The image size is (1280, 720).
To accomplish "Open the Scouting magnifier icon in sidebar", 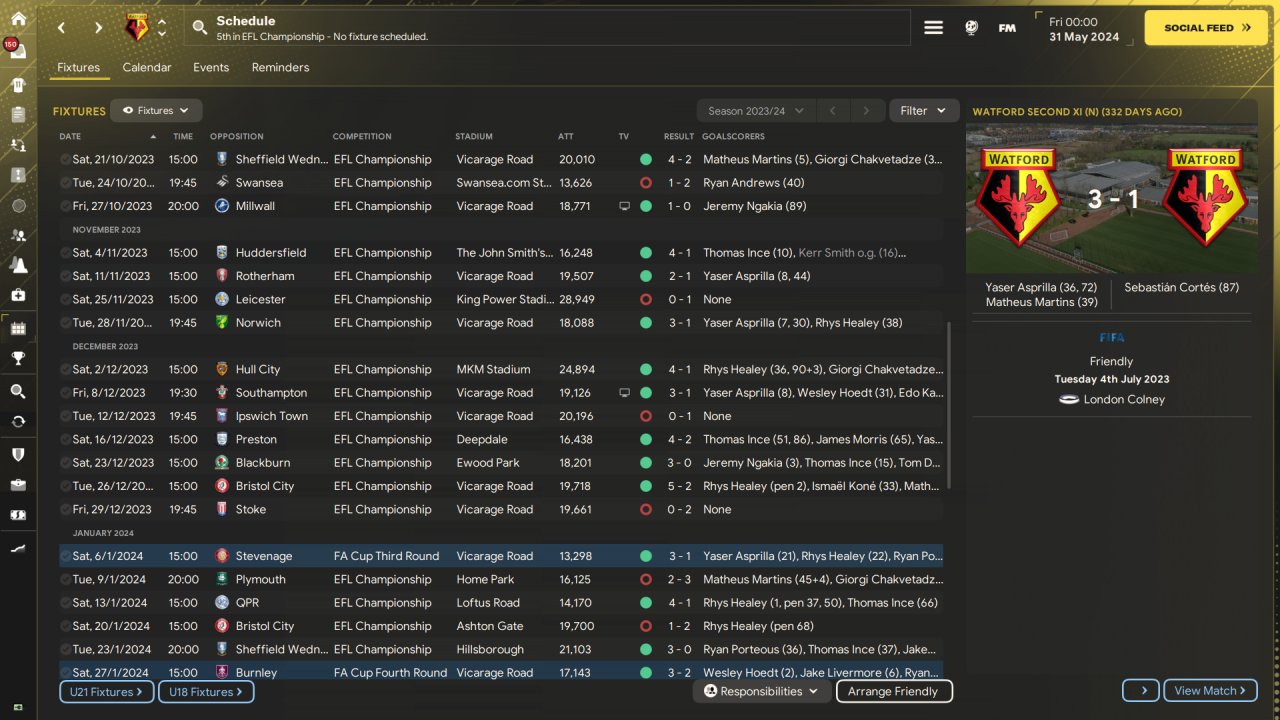I will (18, 391).
